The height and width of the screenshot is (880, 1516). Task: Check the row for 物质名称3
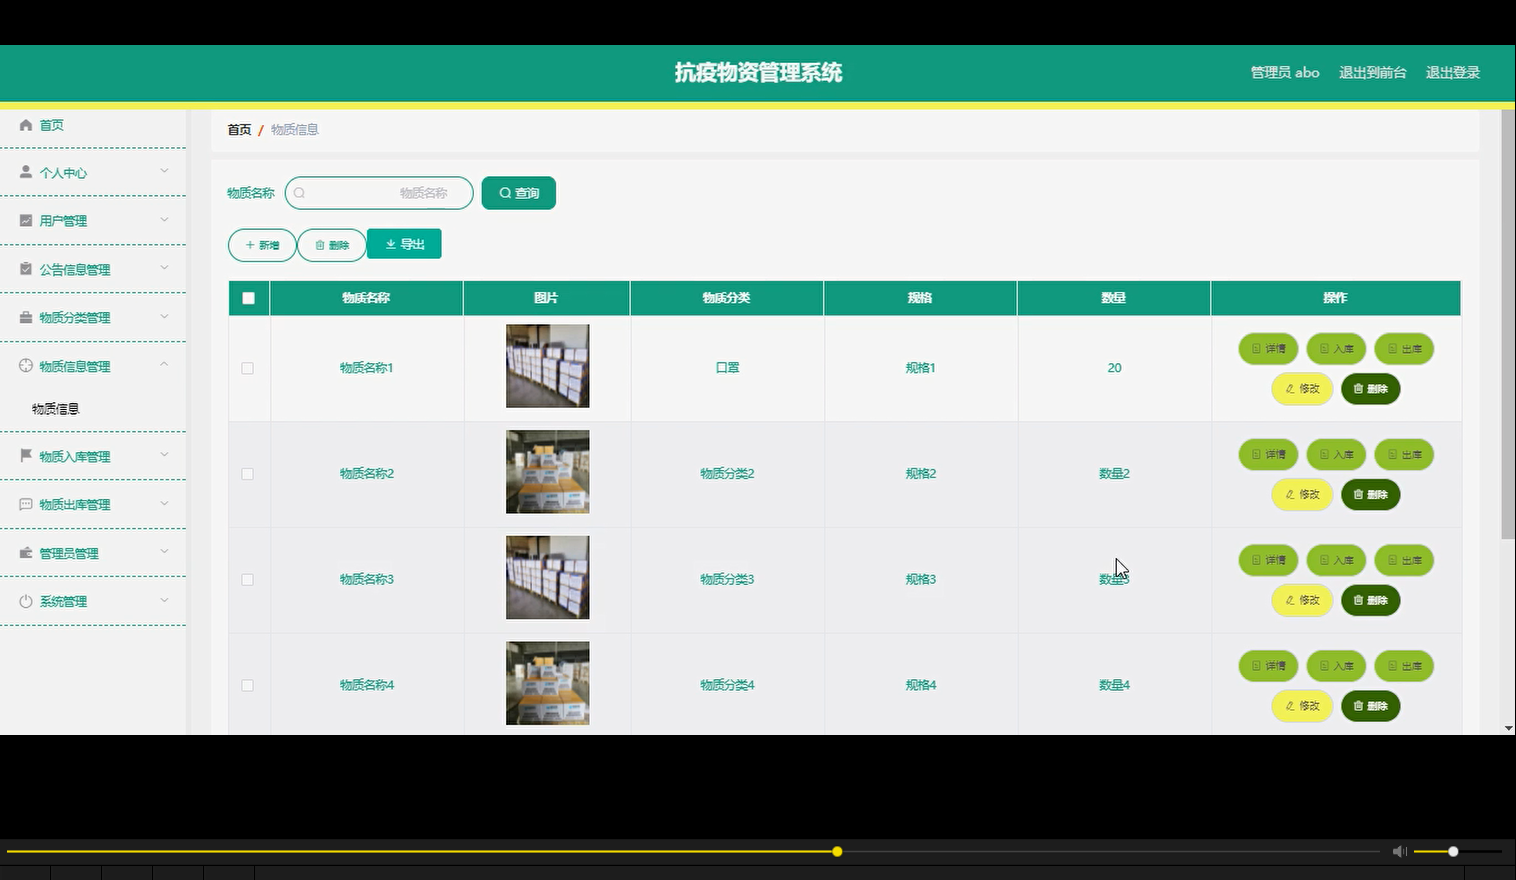[248, 580]
